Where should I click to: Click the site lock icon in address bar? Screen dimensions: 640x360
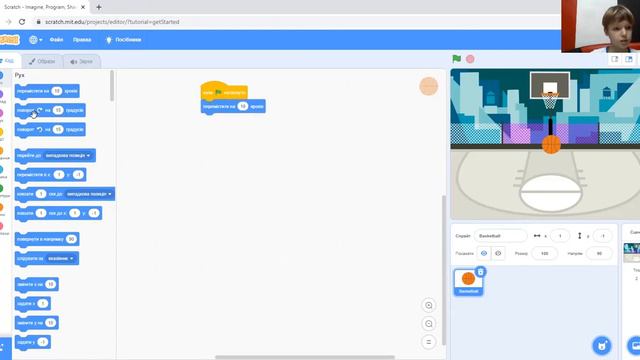pos(38,22)
